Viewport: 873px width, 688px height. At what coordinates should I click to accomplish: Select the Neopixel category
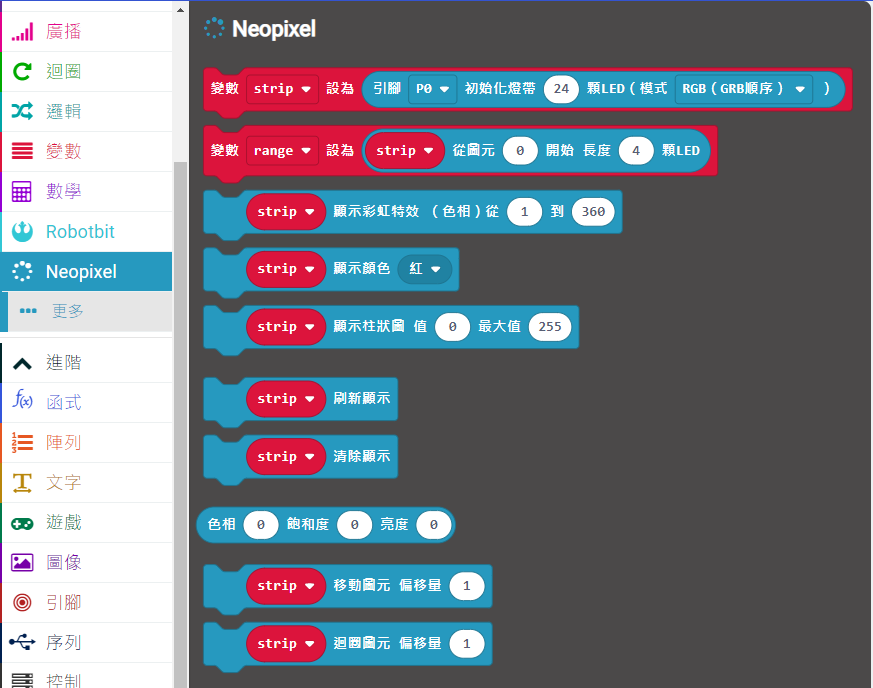(81, 272)
